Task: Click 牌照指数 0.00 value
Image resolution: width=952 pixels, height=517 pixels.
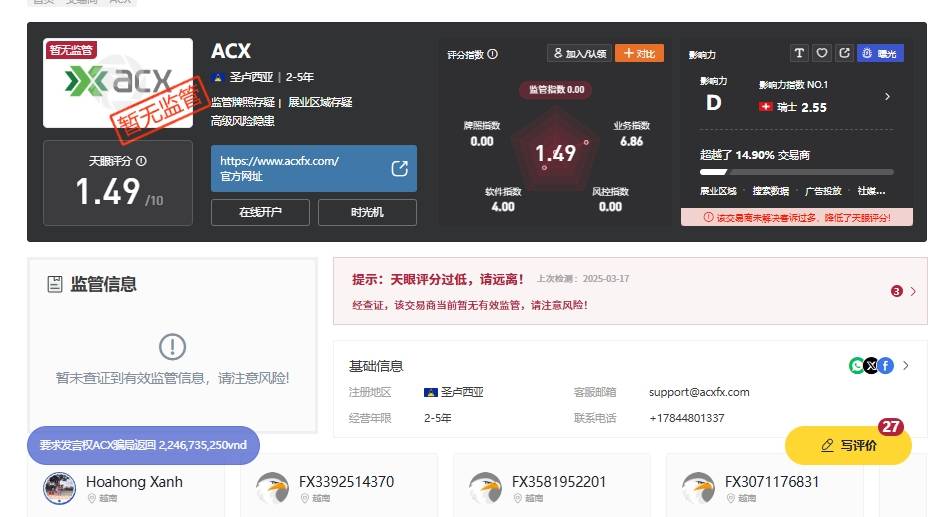Action: (x=481, y=141)
